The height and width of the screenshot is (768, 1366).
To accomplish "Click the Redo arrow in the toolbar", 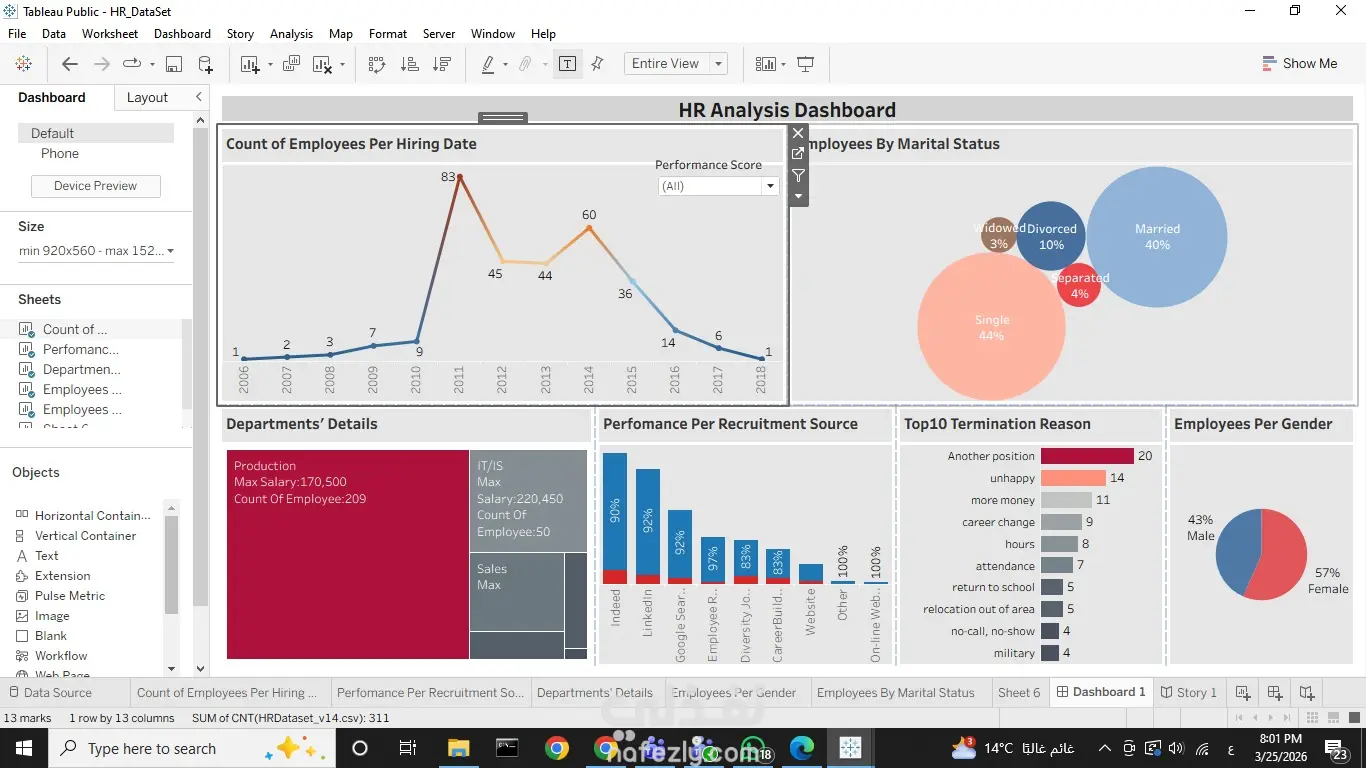I will pyautogui.click(x=101, y=64).
